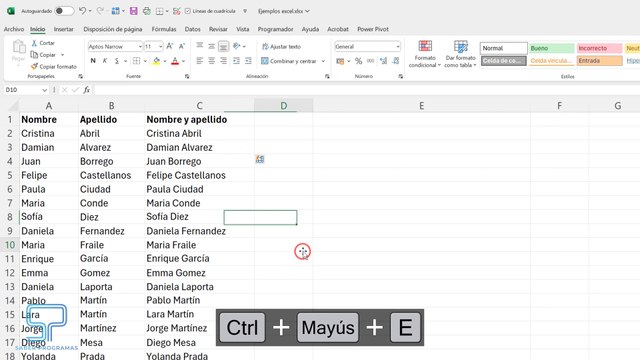Toggle underline S formatting
This screenshot has width=640, height=360.
(x=117, y=61)
